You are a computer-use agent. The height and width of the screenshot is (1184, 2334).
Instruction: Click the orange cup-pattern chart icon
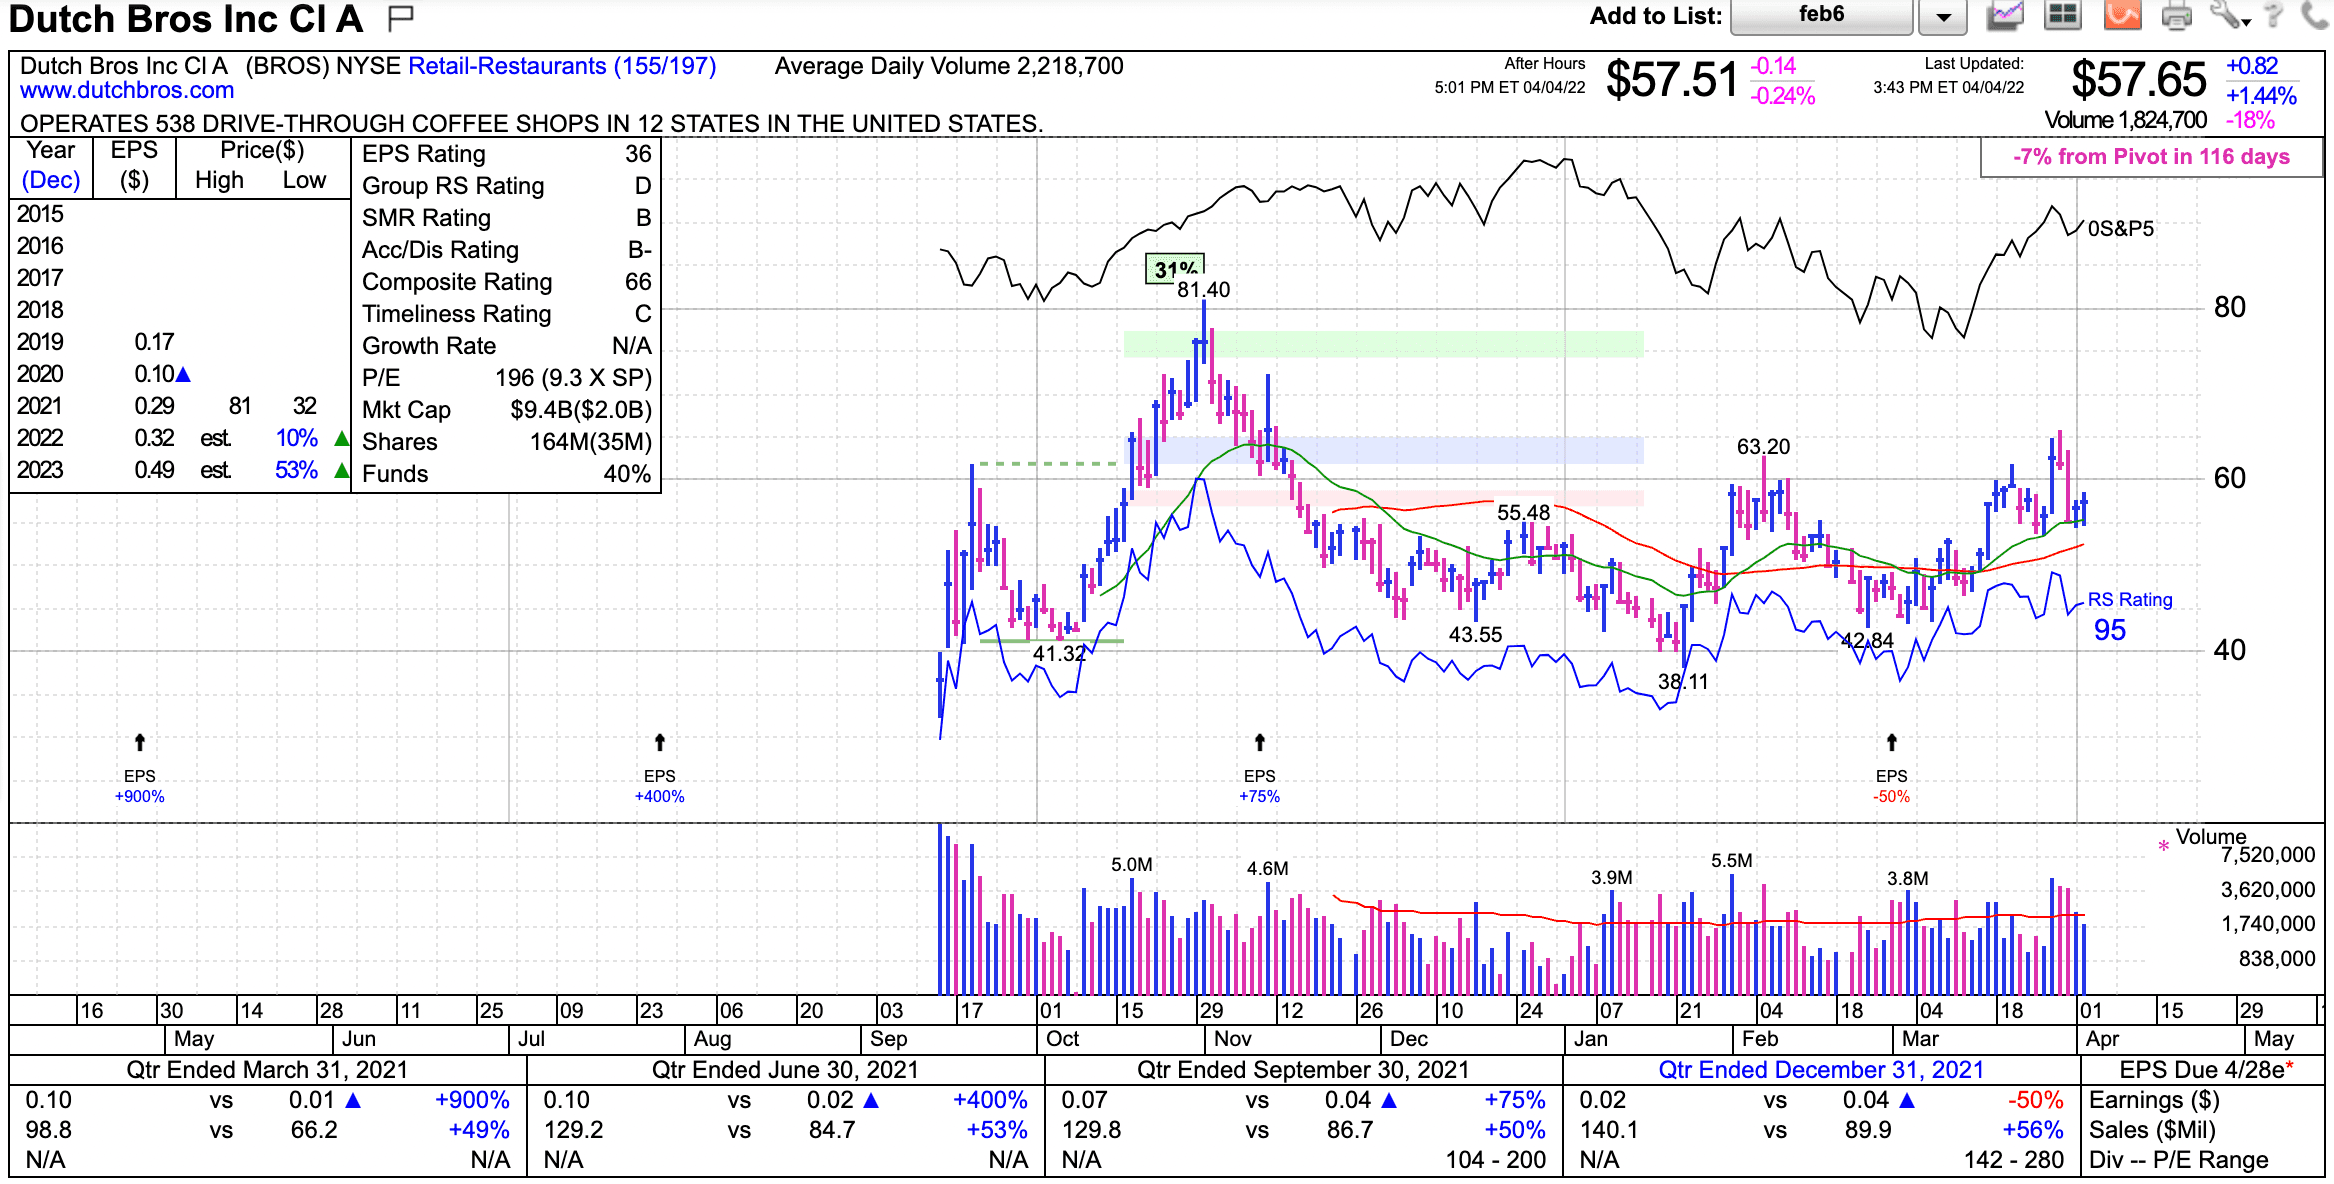coord(2122,15)
